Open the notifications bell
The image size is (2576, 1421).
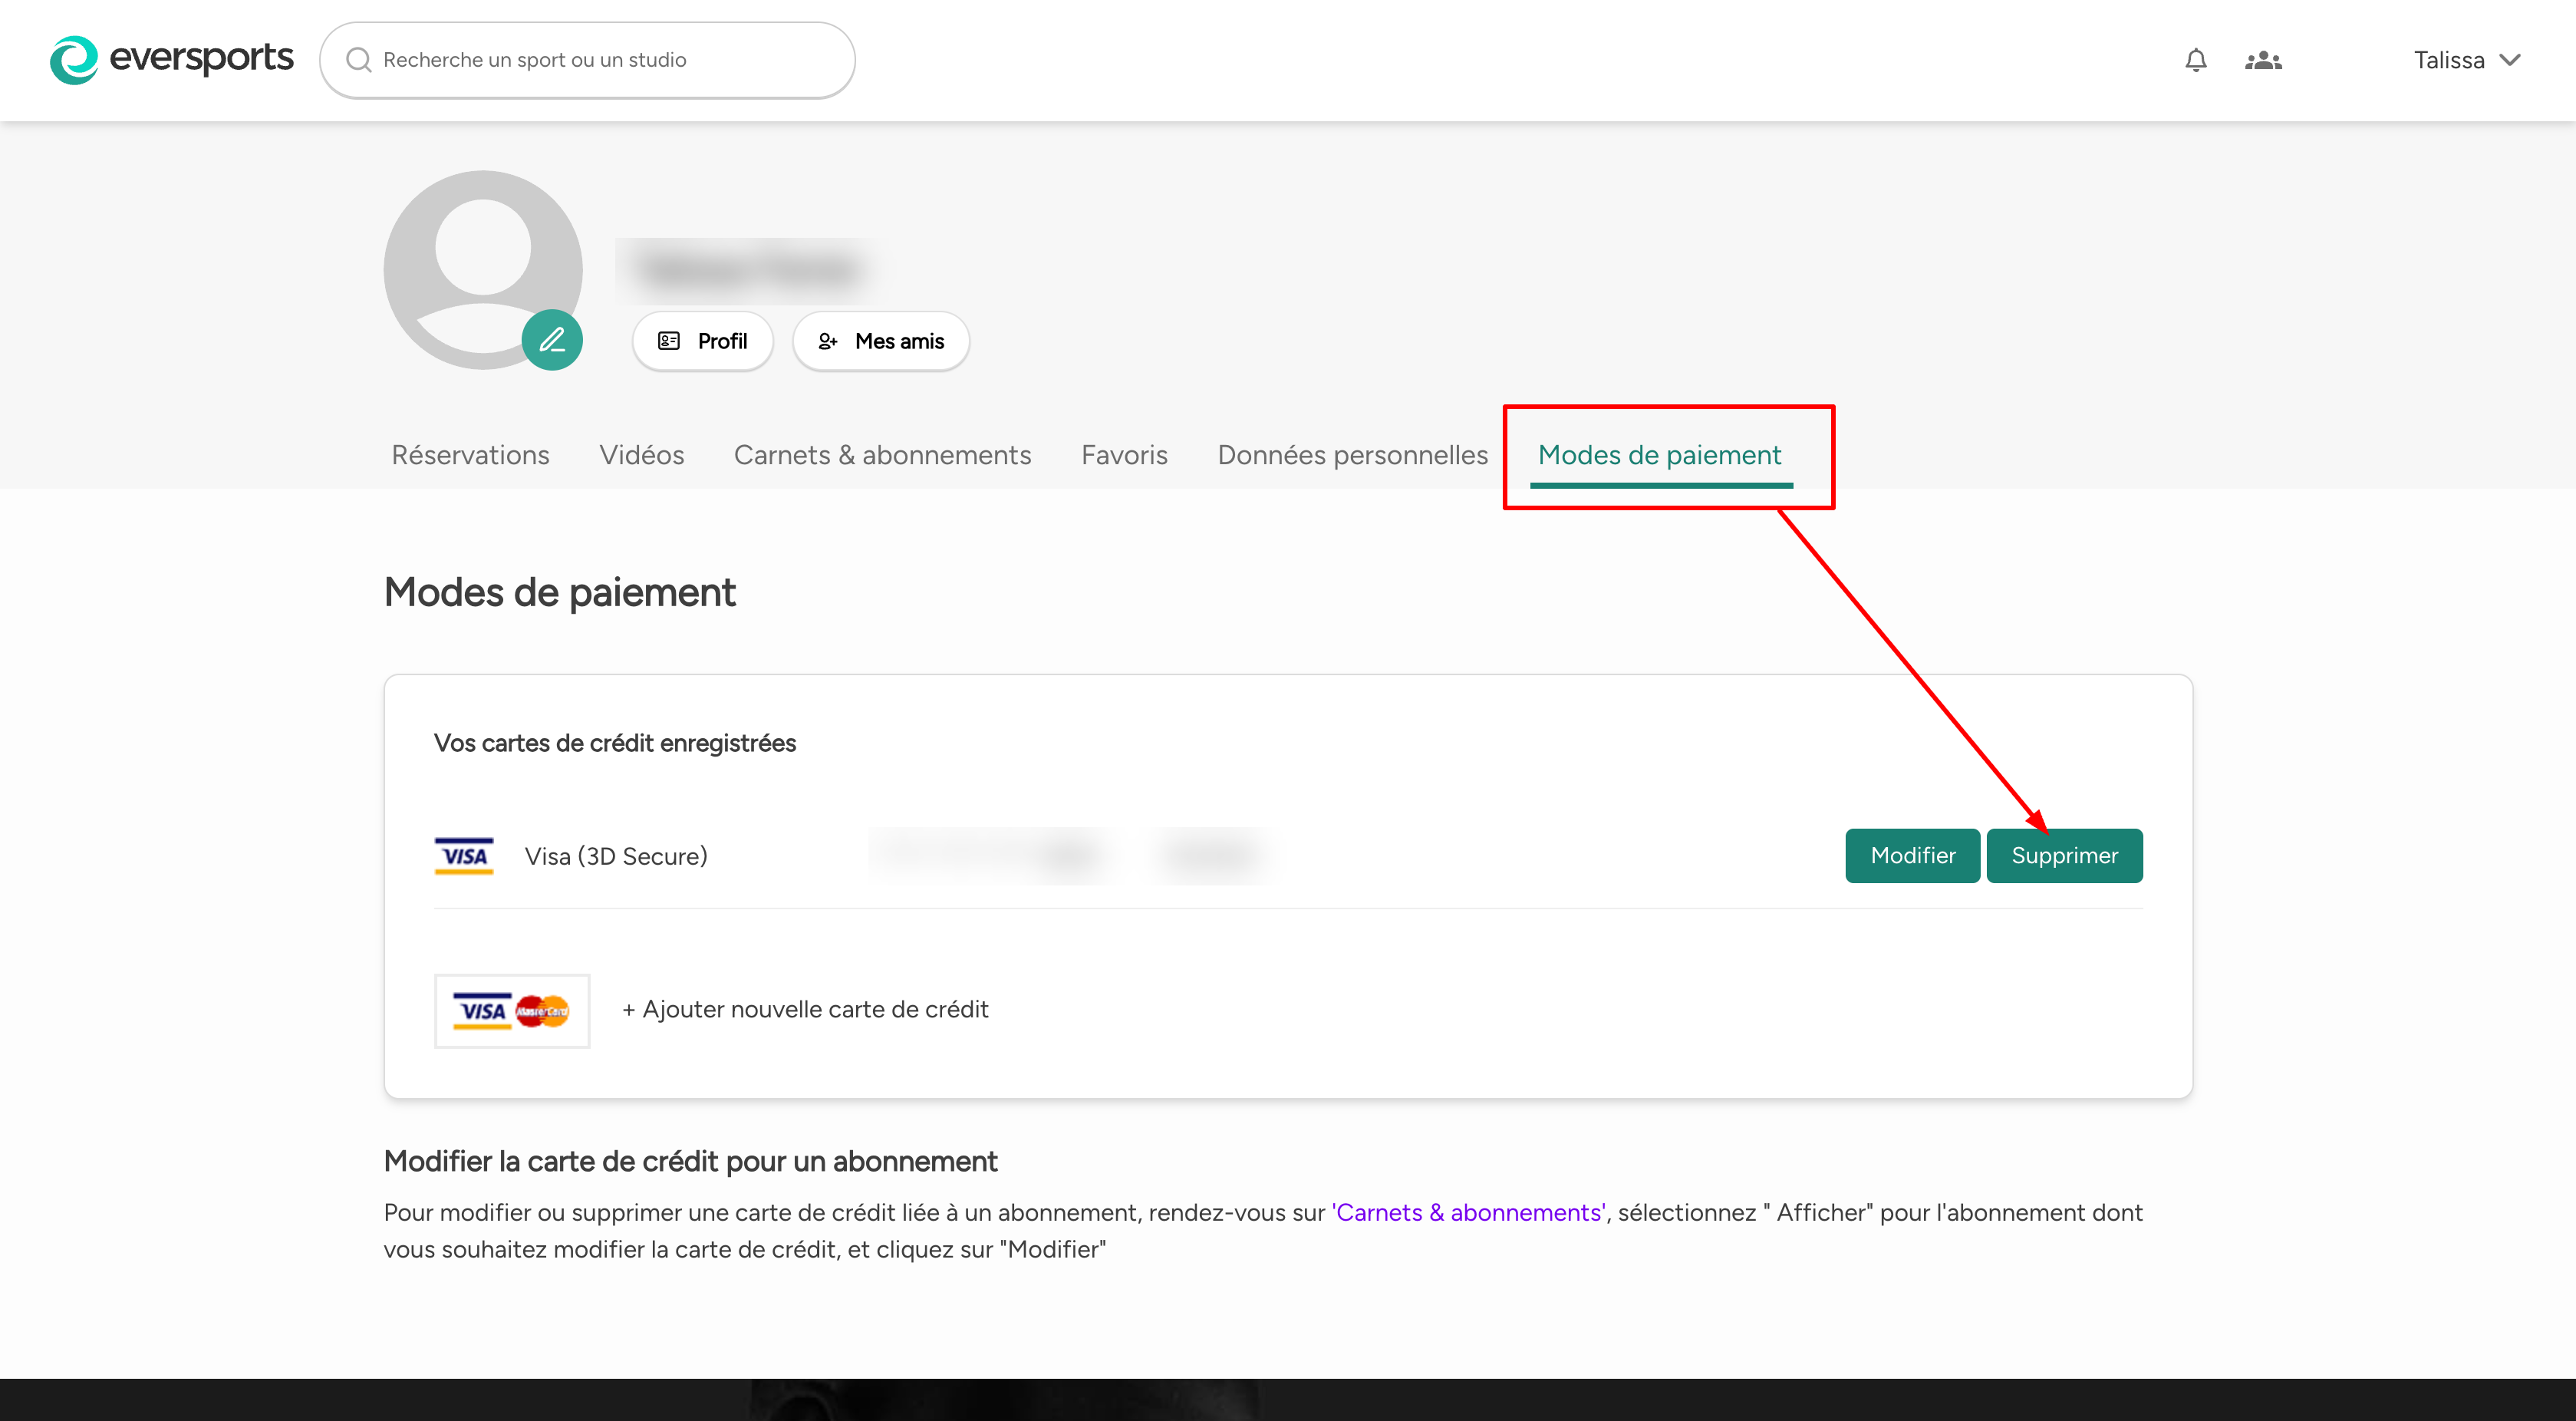click(2195, 60)
